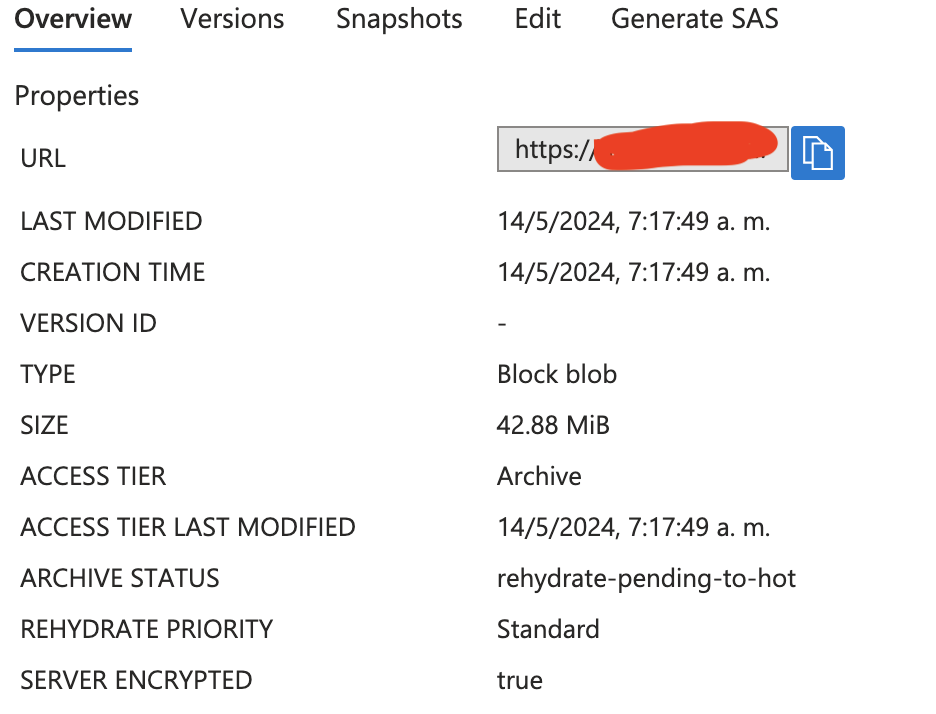The height and width of the screenshot is (714, 936).
Task: Click the SERVER ENCRYPTED true value
Action: 520,680
